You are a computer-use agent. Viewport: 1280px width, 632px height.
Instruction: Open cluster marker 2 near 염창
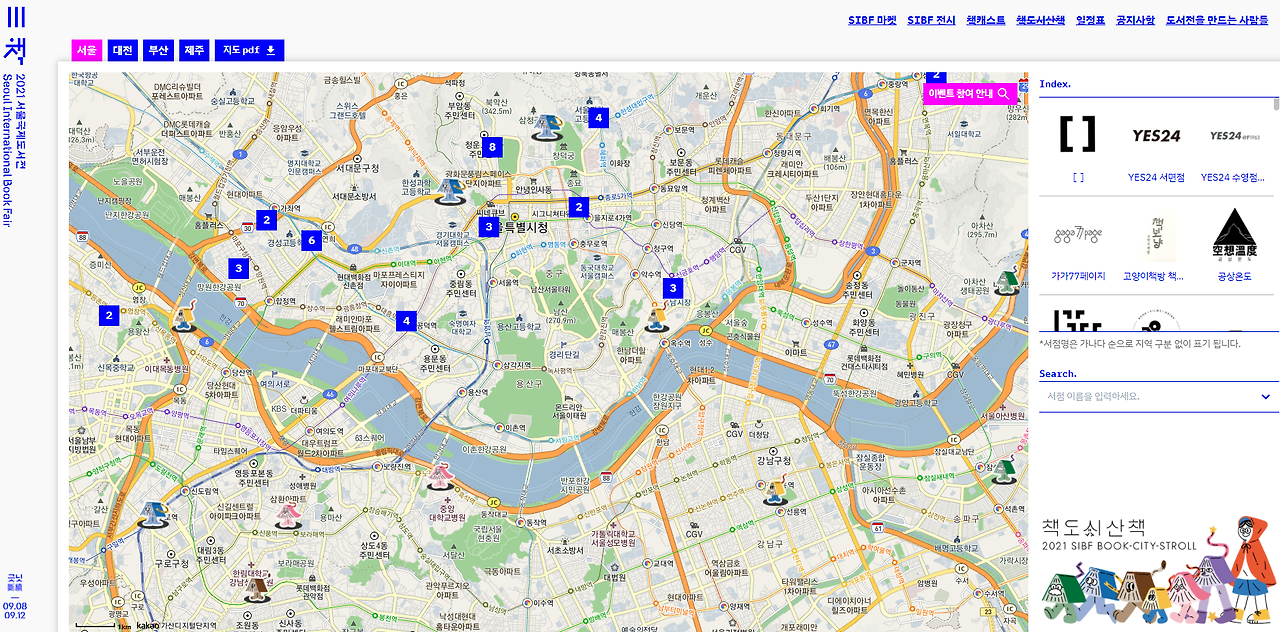pyautogui.click(x=108, y=315)
